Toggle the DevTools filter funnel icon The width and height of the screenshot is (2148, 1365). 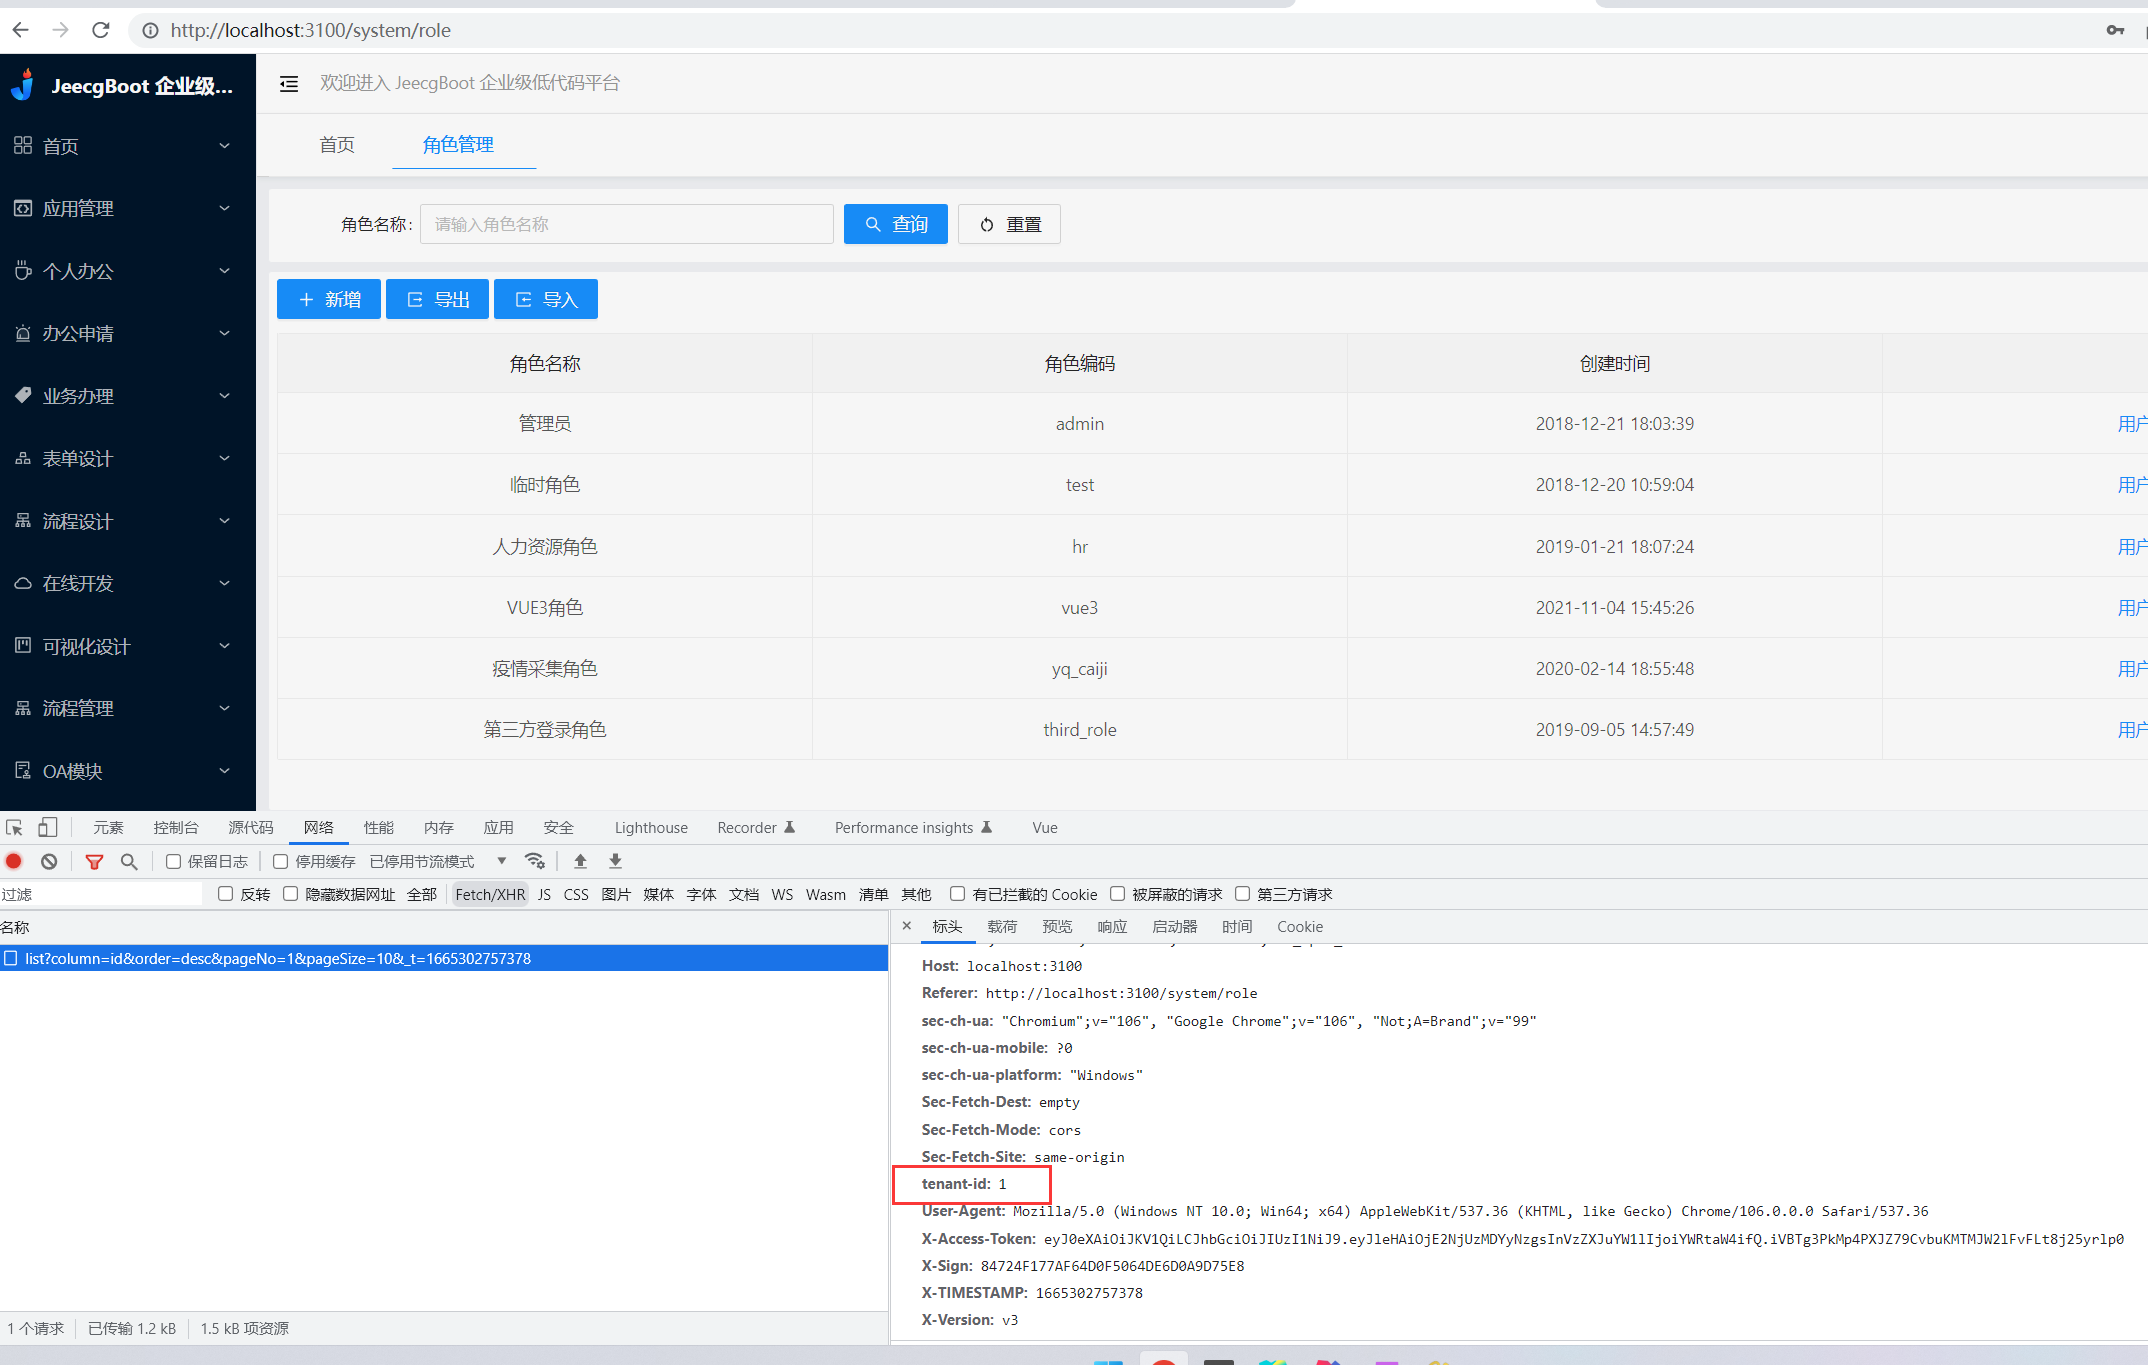[94, 861]
